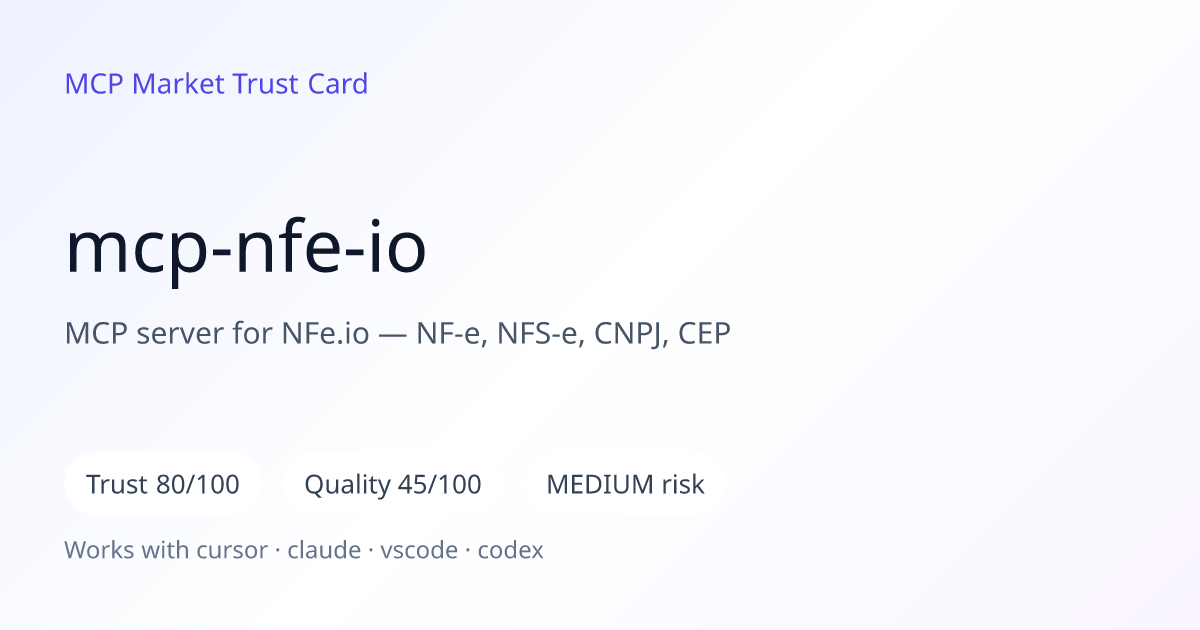Click the Trust 80/100 badge
Viewport: 1200px width, 630px height.
(163, 485)
